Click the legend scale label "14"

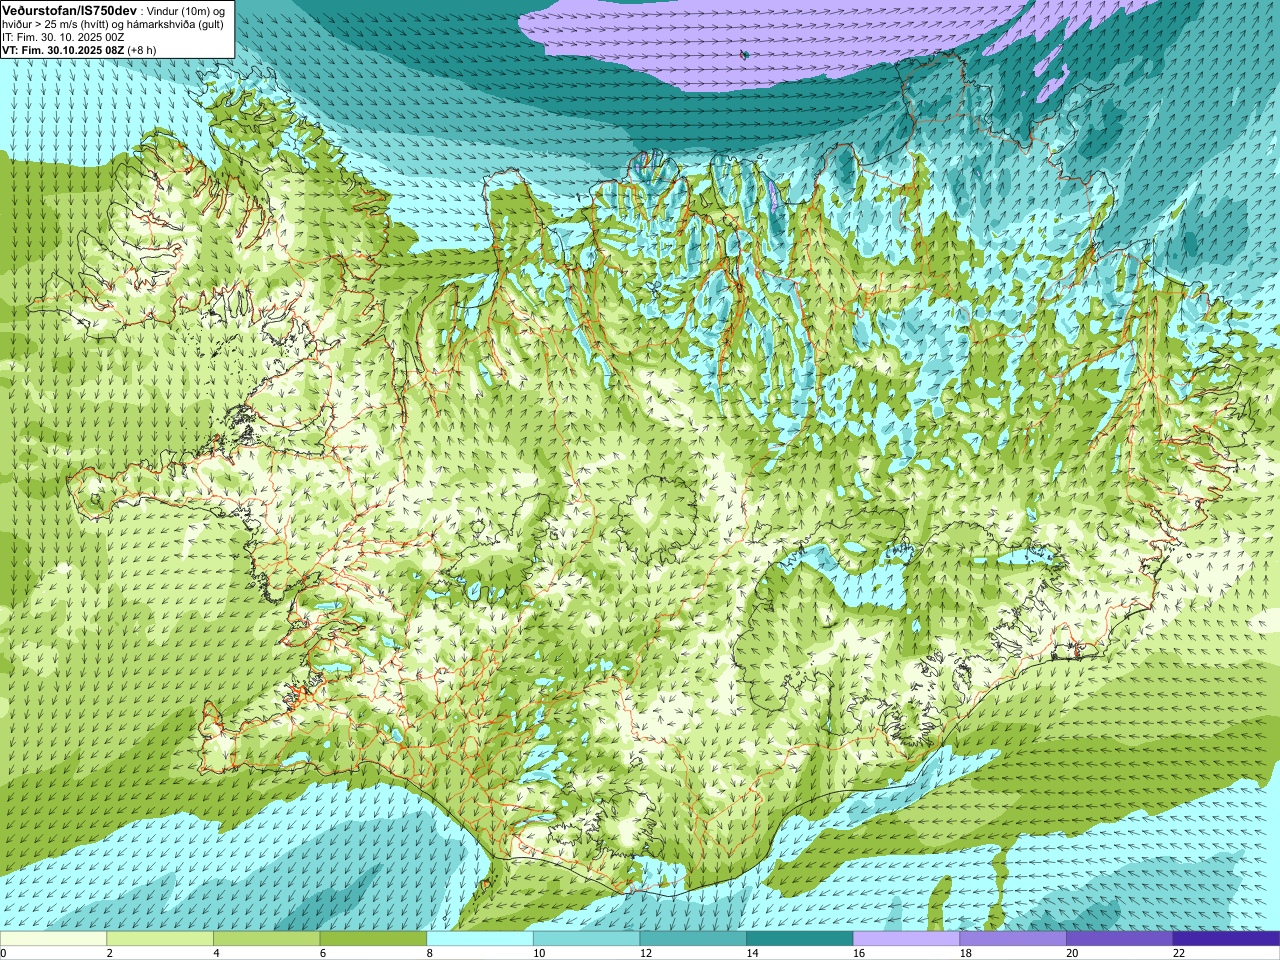[x=753, y=954]
